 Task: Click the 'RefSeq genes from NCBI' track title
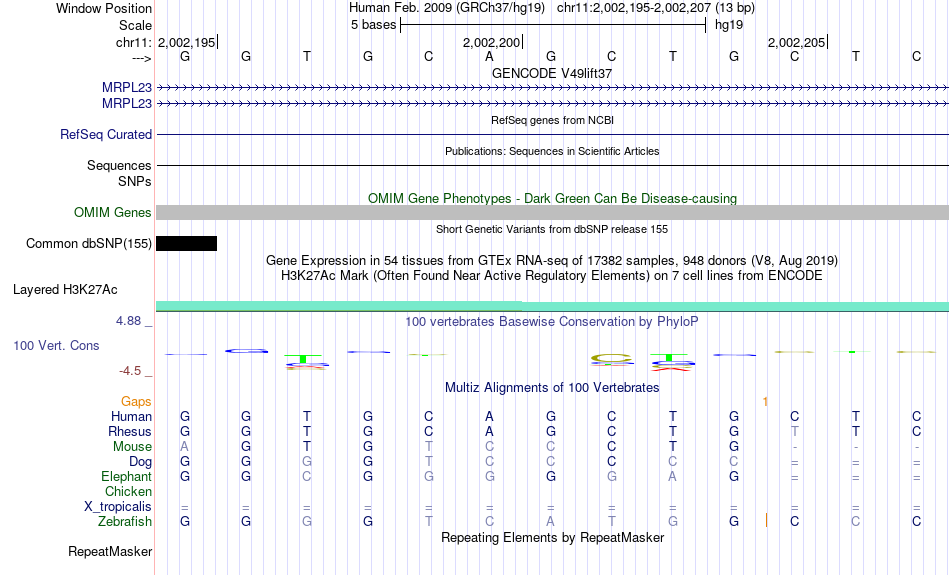552,120
